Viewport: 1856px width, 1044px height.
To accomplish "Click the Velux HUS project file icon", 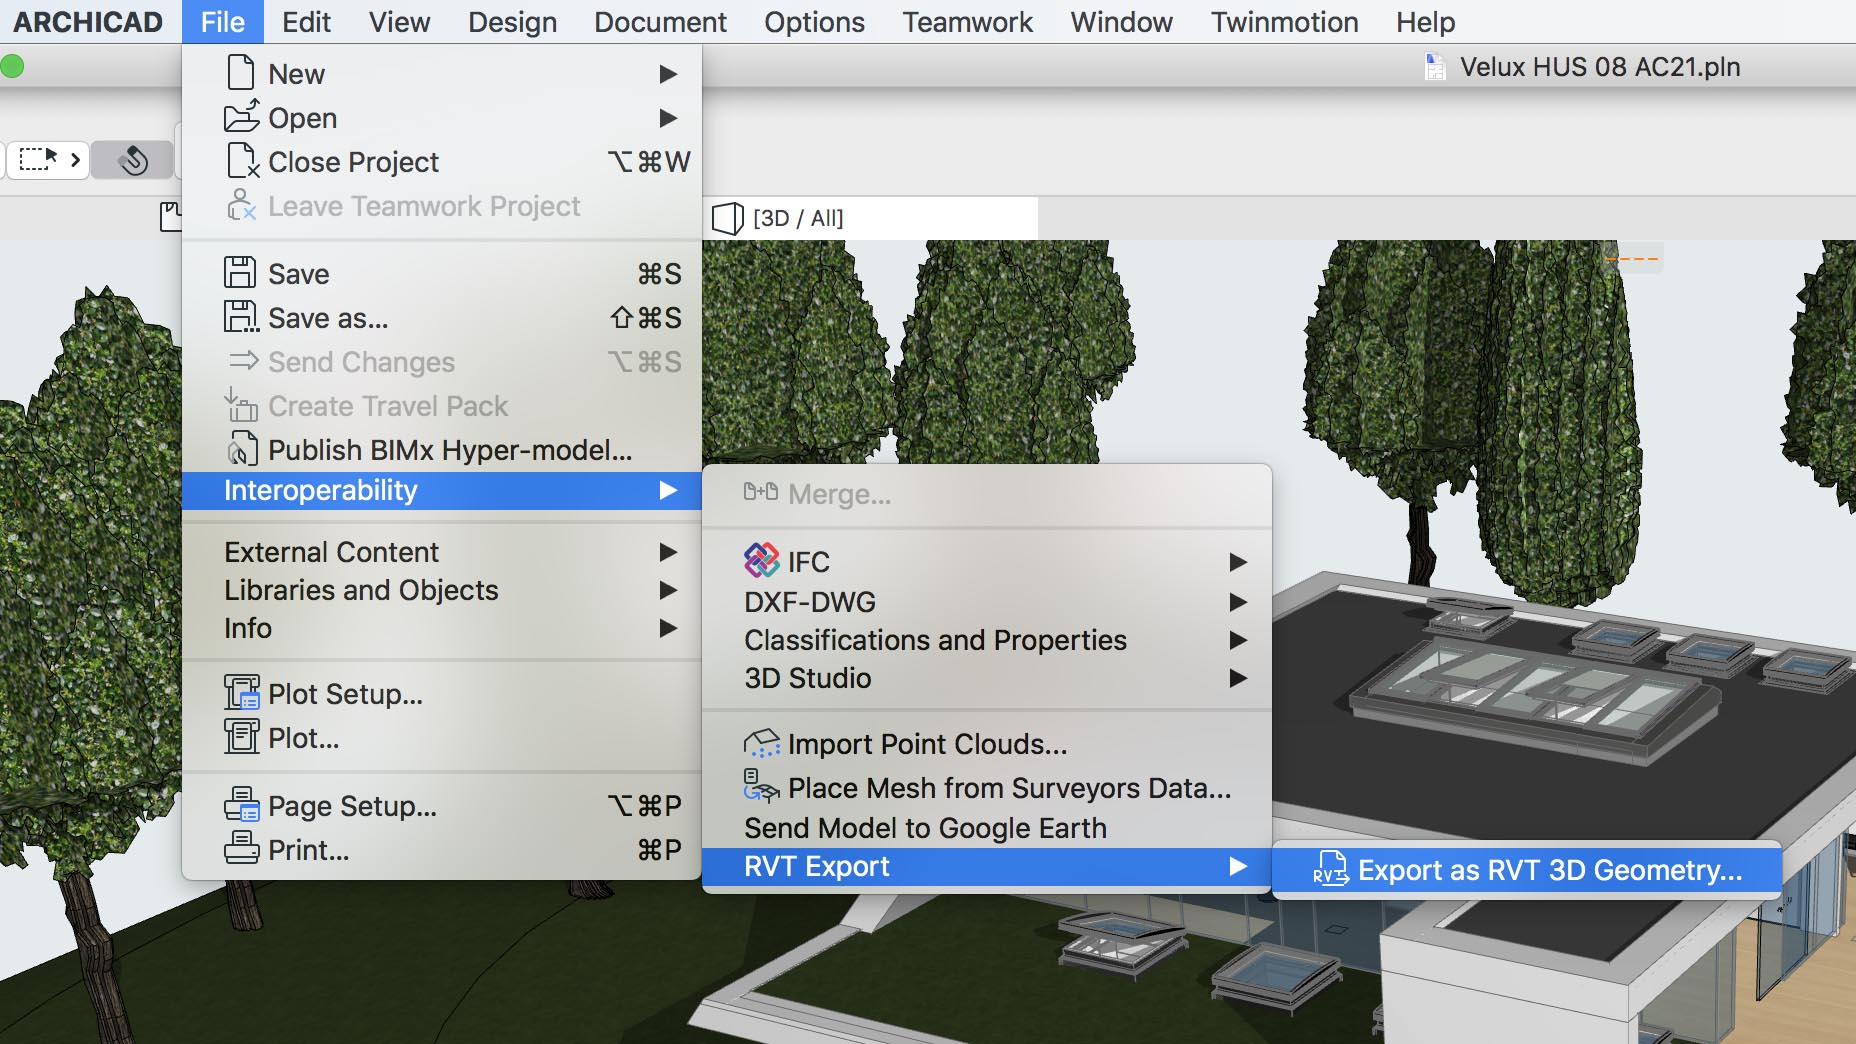I will point(1435,67).
